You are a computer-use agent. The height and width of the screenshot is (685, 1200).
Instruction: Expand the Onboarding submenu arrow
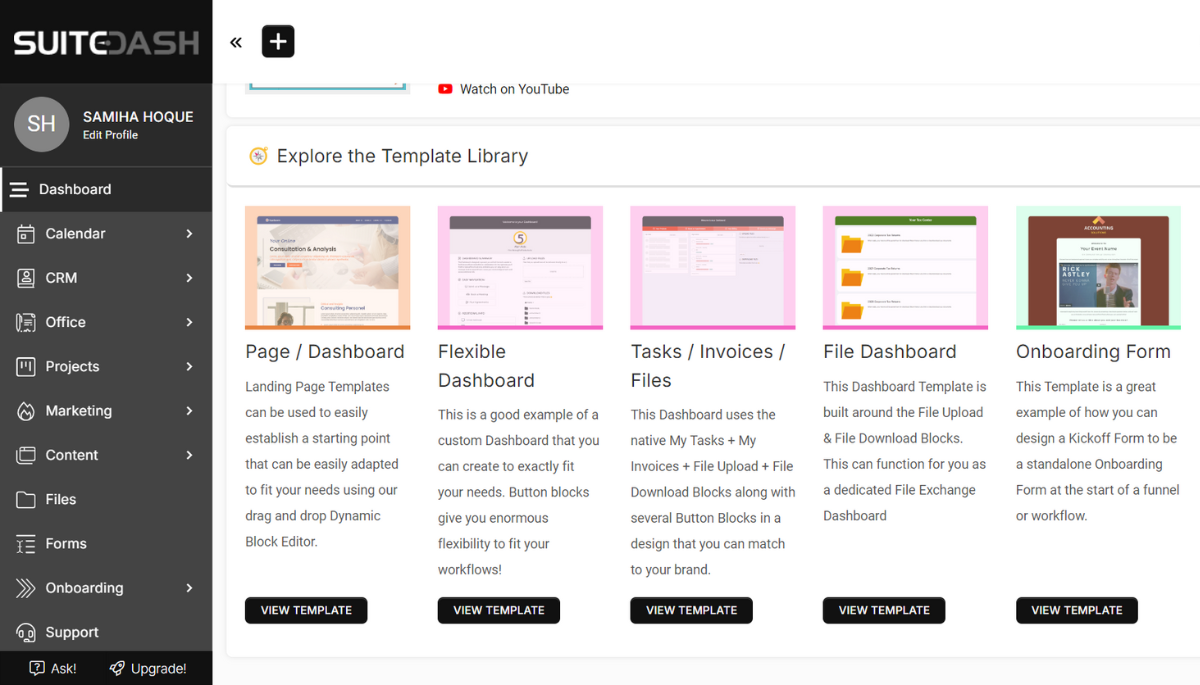189,588
